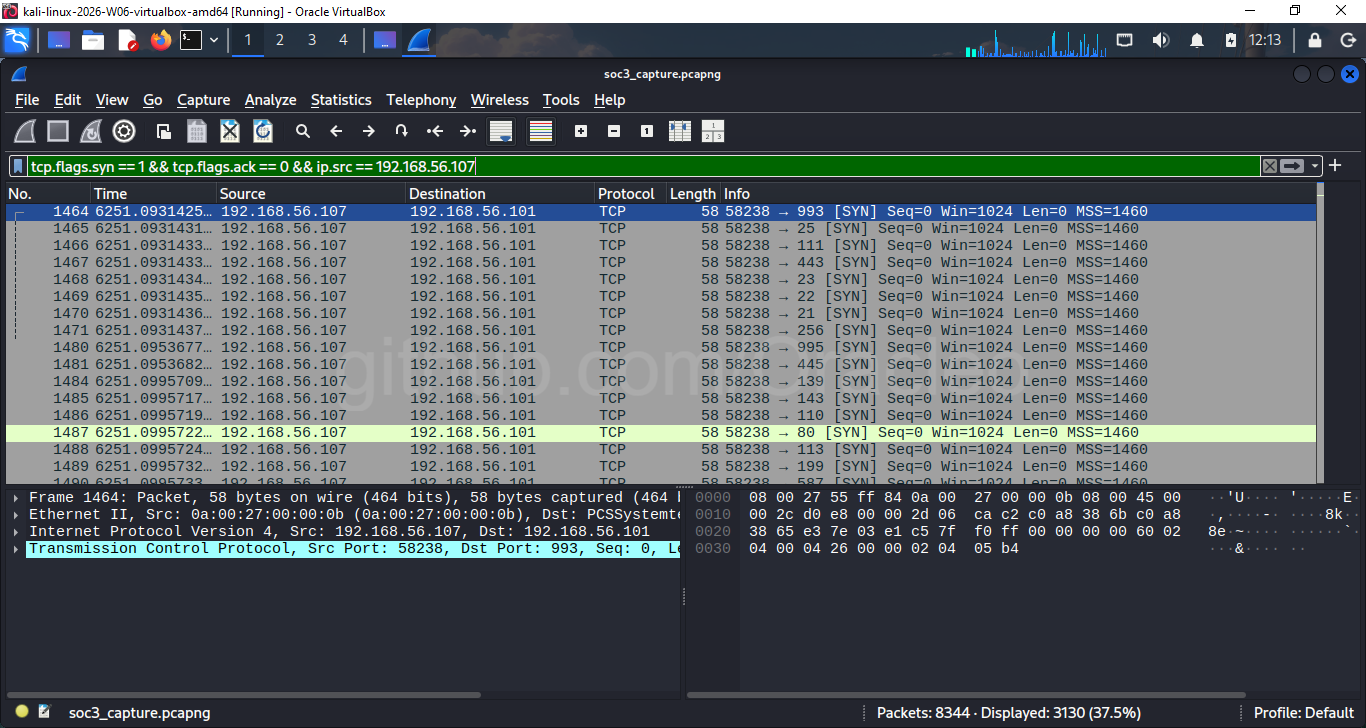Open the display filter dropdown arrow

[x=1315, y=165]
